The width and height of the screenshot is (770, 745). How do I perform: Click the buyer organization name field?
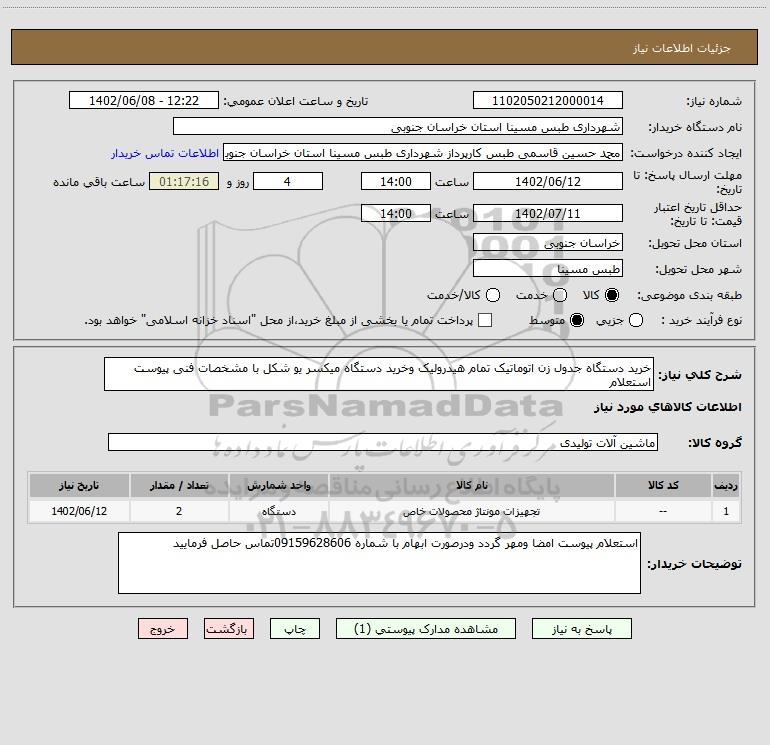click(398, 126)
